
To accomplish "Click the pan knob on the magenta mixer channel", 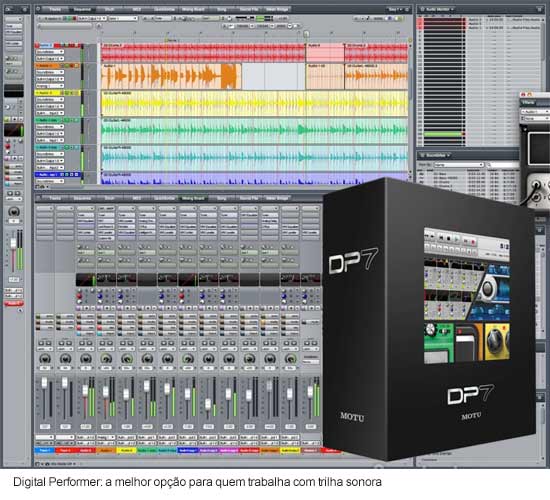I will [229, 359].
